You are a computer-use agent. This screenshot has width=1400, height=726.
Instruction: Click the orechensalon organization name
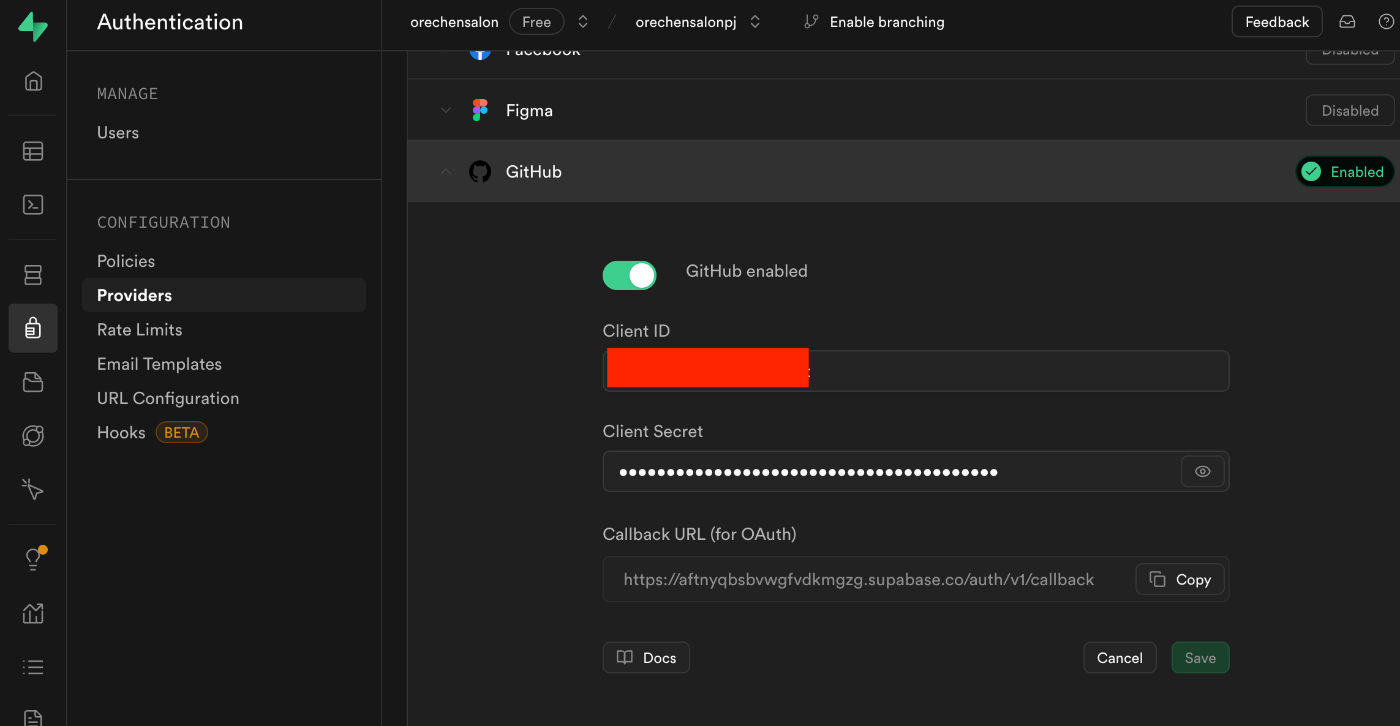pos(454,22)
